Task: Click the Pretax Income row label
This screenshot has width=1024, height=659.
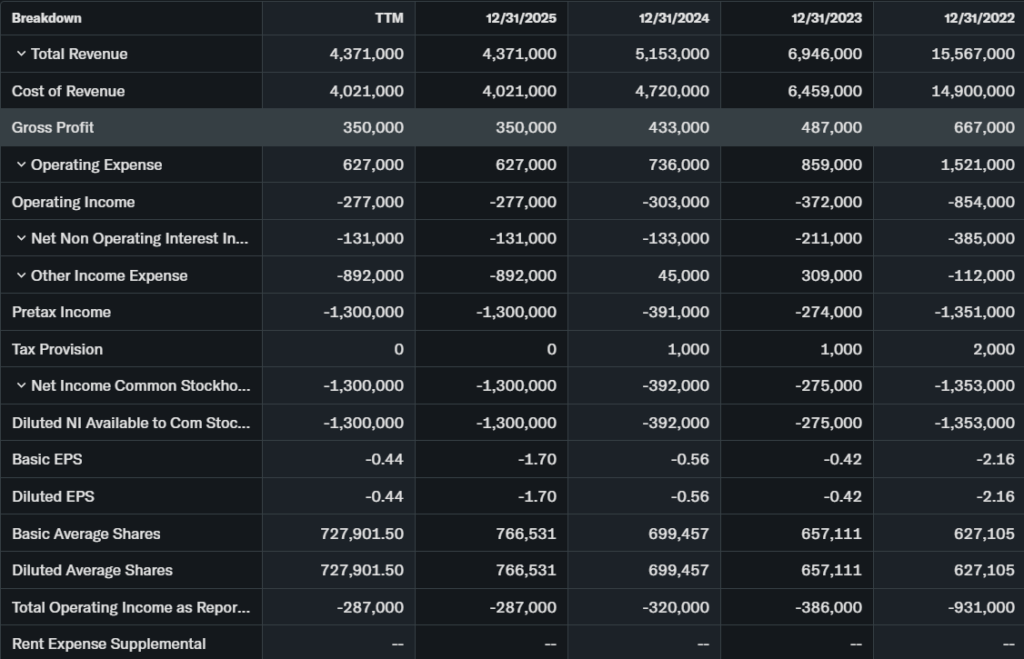Action: click(x=61, y=312)
